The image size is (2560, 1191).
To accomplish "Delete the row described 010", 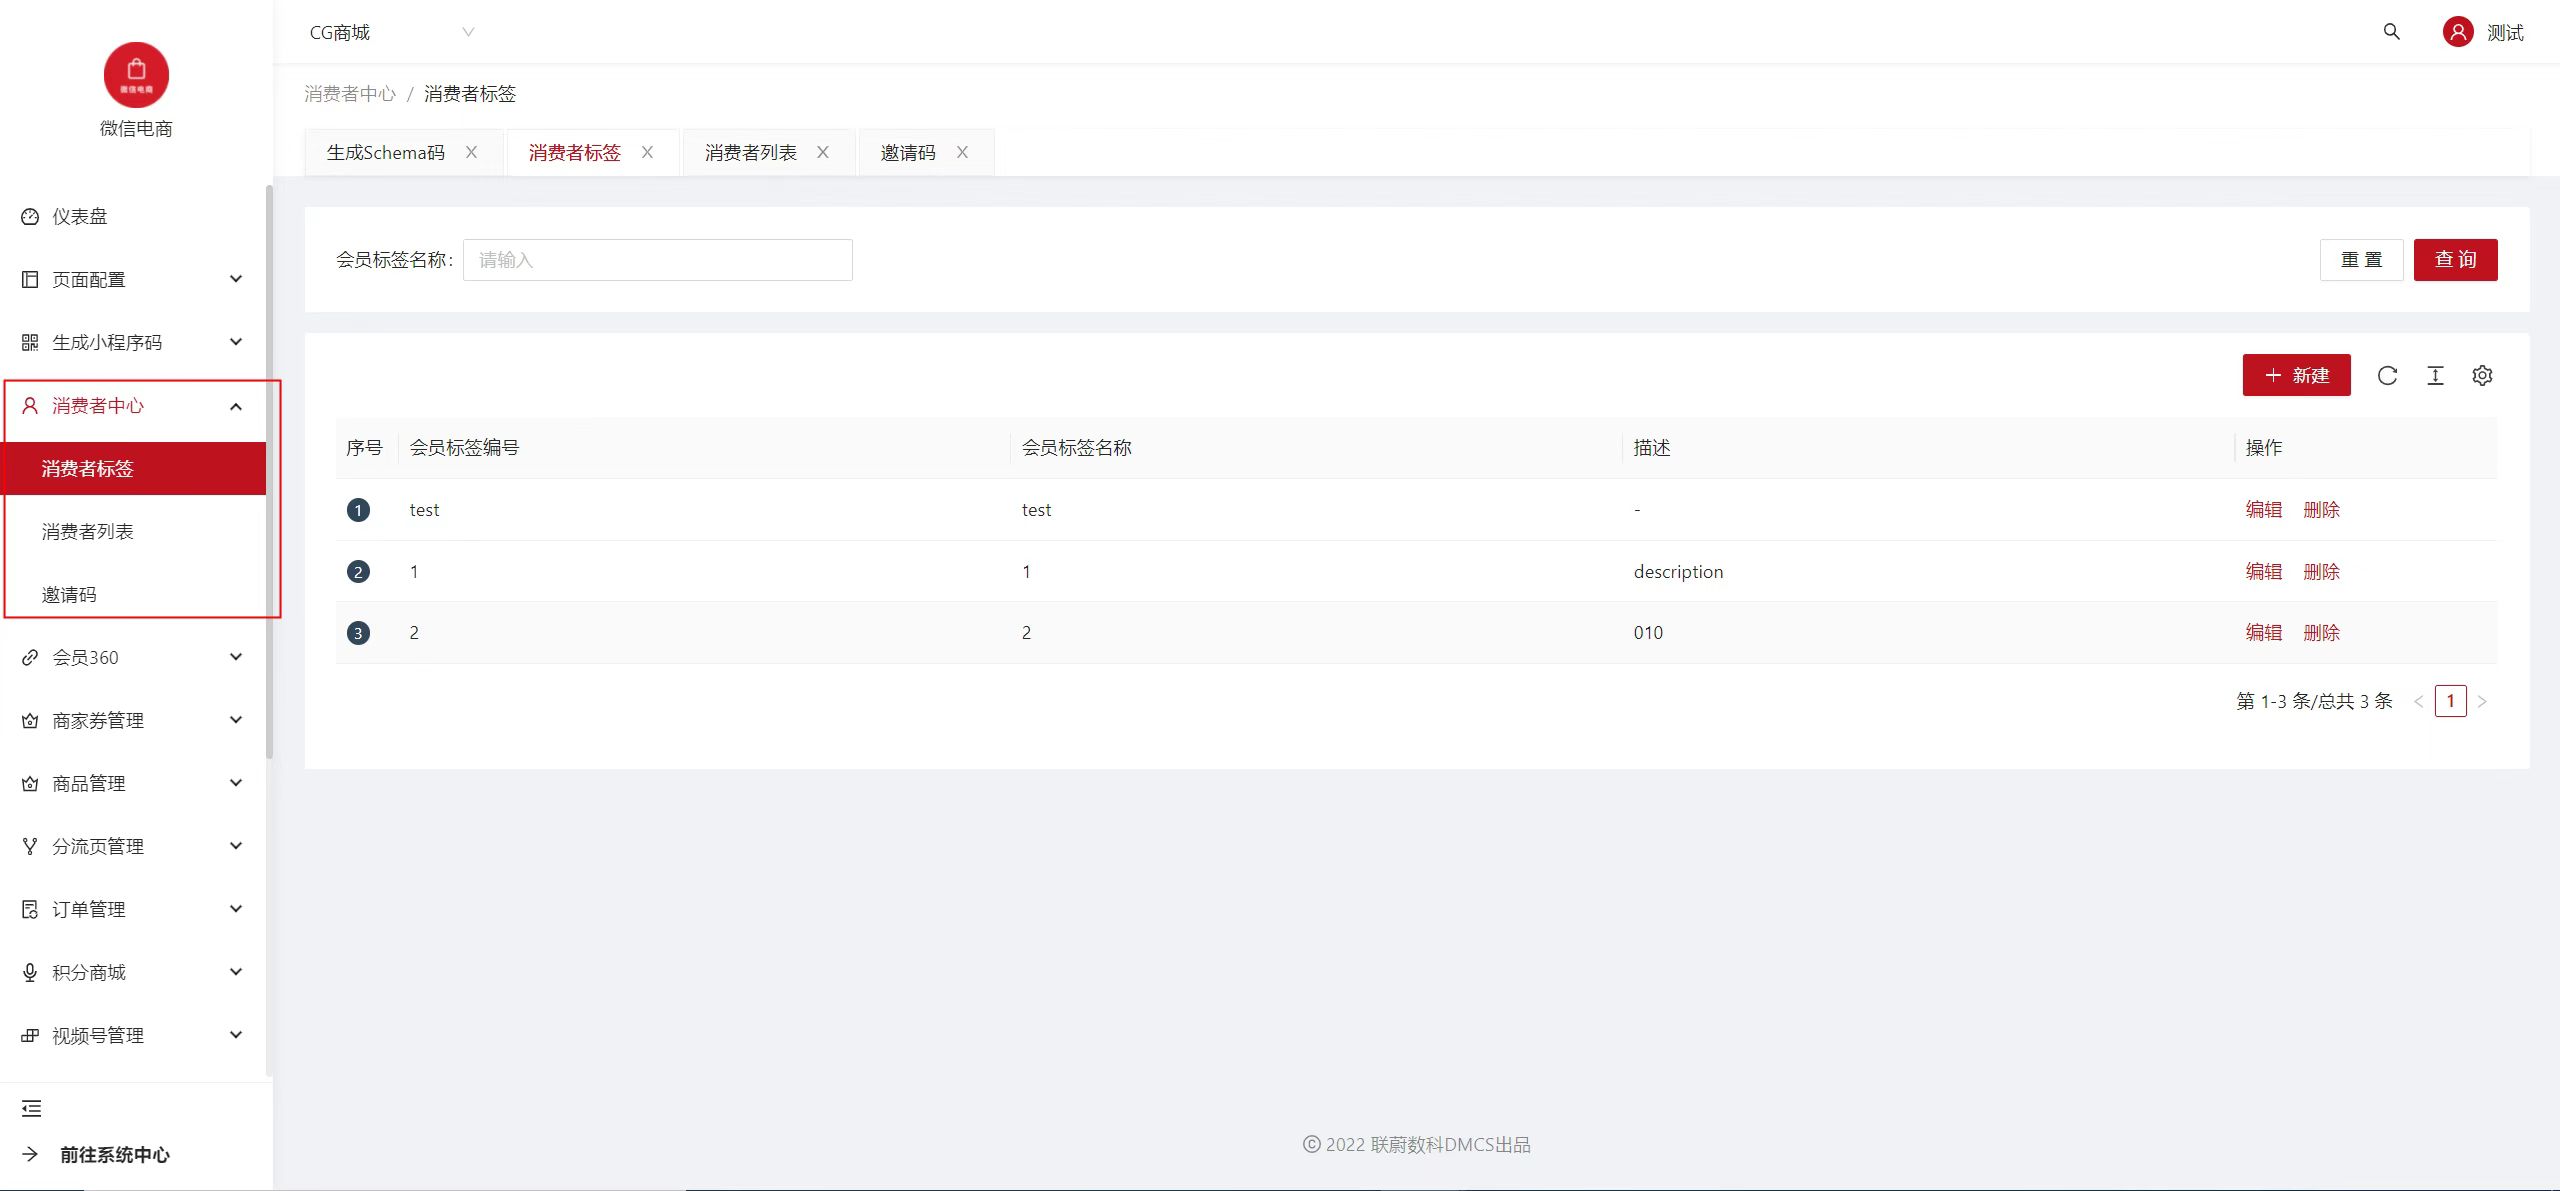I will pos(2321,632).
